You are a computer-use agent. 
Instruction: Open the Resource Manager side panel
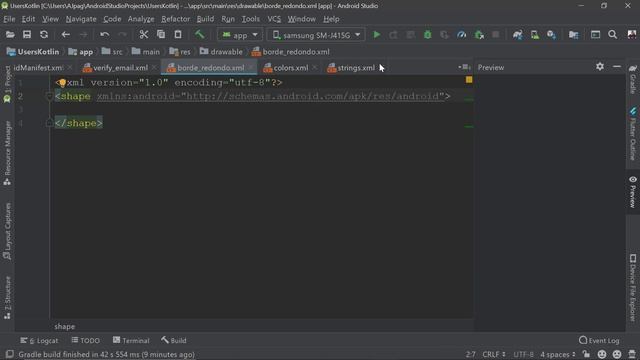[7, 153]
